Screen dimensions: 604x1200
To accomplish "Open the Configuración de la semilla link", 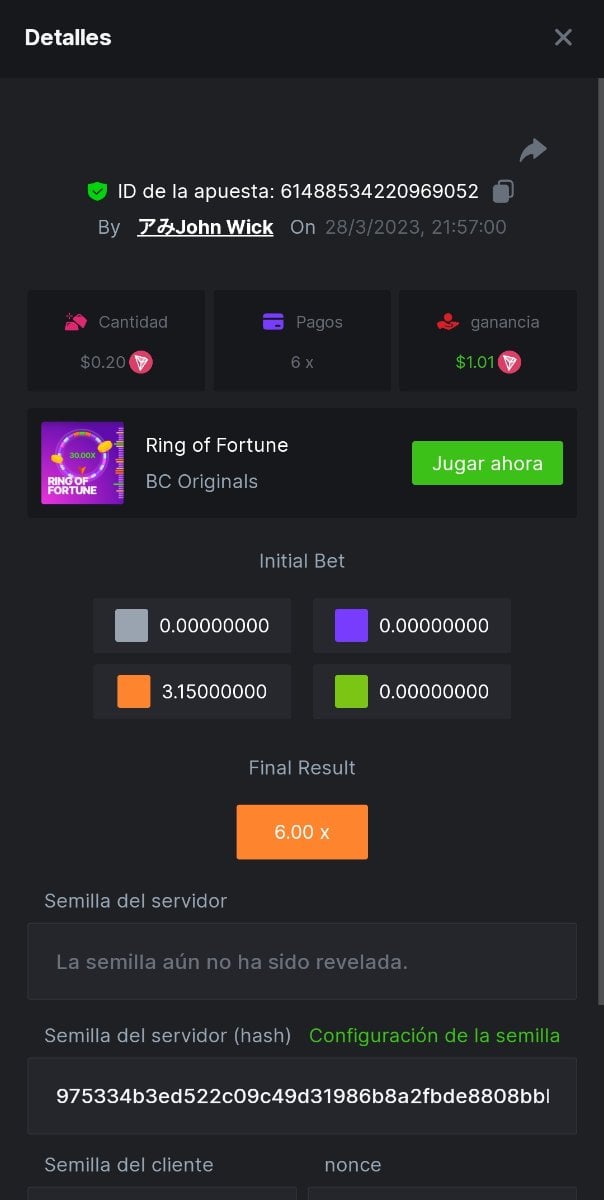I will (434, 1036).
